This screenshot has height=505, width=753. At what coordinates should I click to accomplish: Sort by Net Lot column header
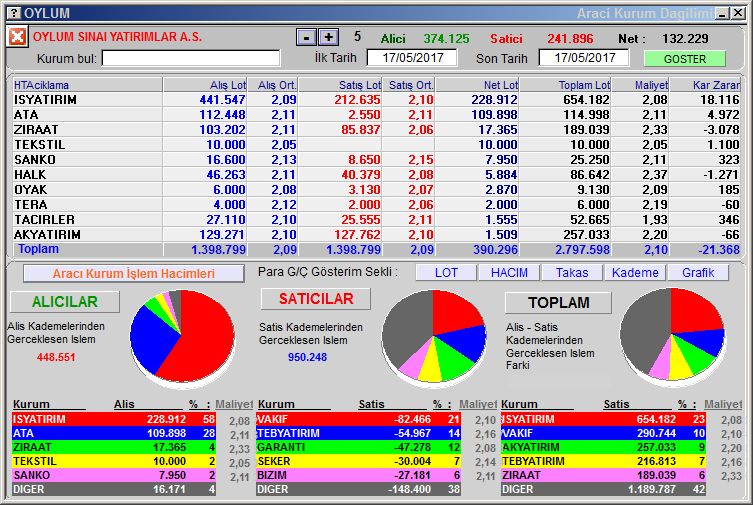pyautogui.click(x=477, y=85)
